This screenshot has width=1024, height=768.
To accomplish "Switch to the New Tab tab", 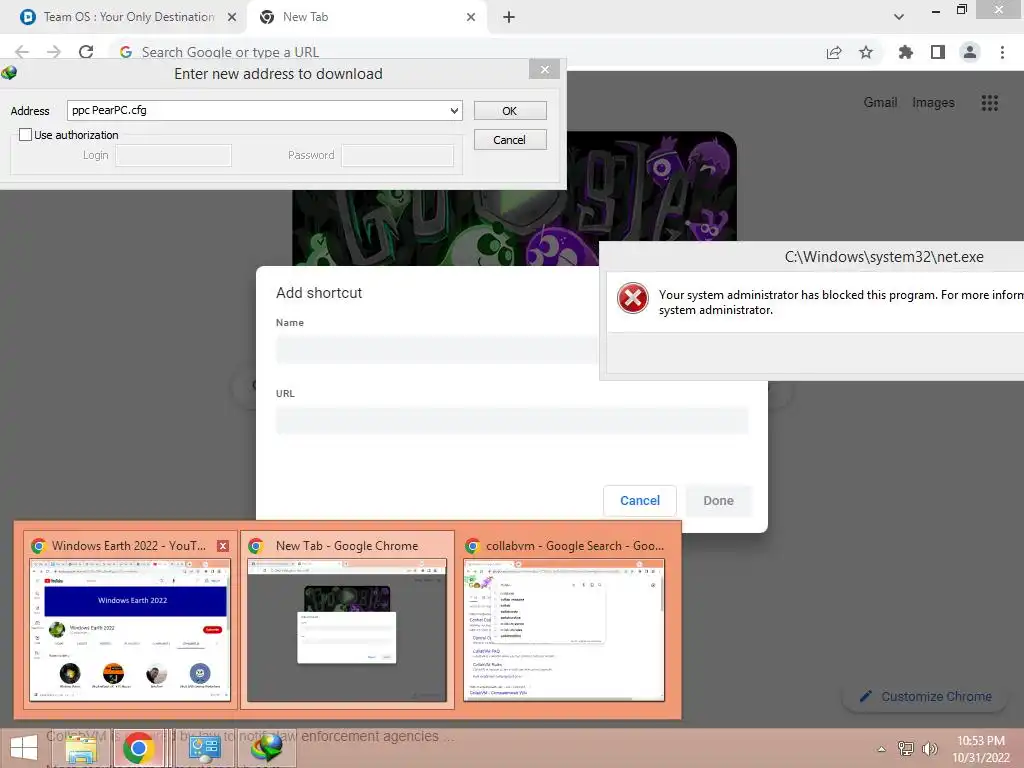I will pyautogui.click(x=366, y=17).
